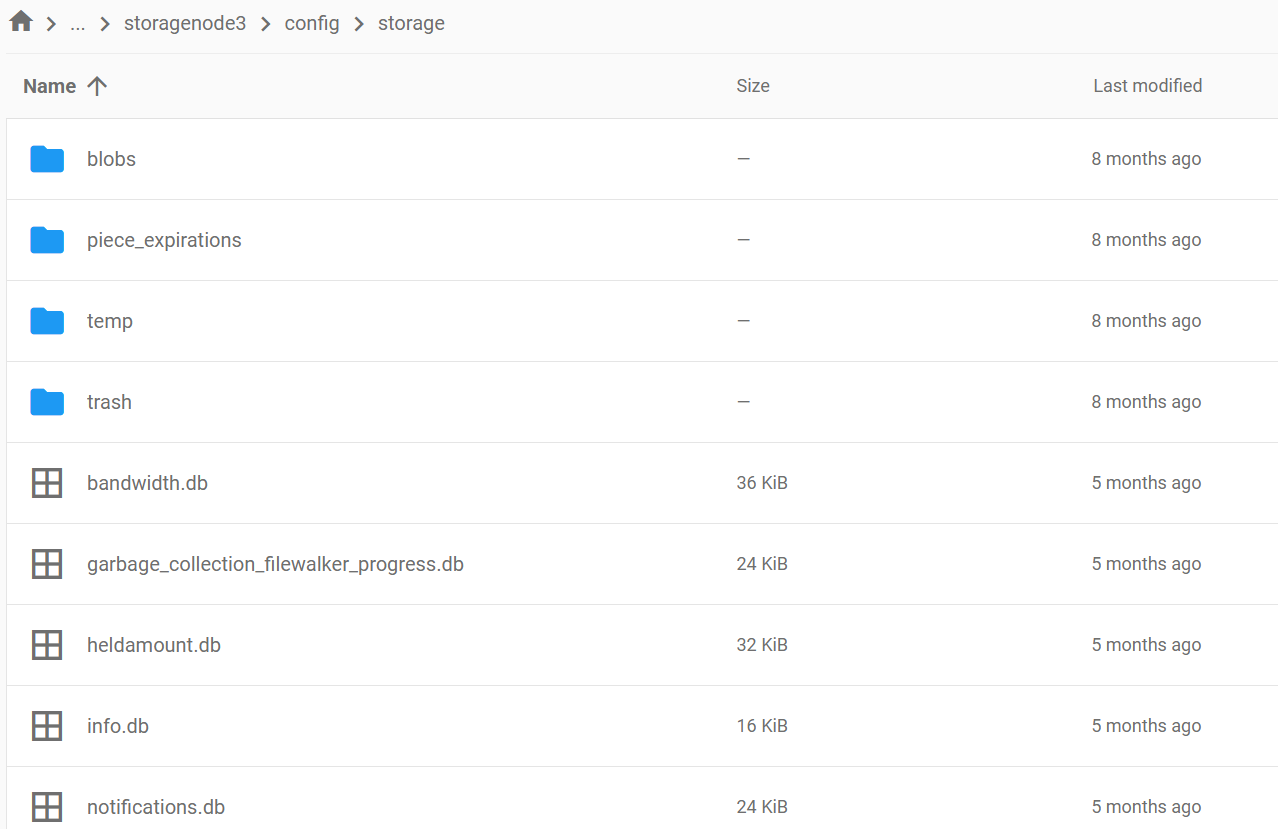Select the storage breadcrumb entry
Viewport: 1278px width, 829px height.
[x=411, y=23]
